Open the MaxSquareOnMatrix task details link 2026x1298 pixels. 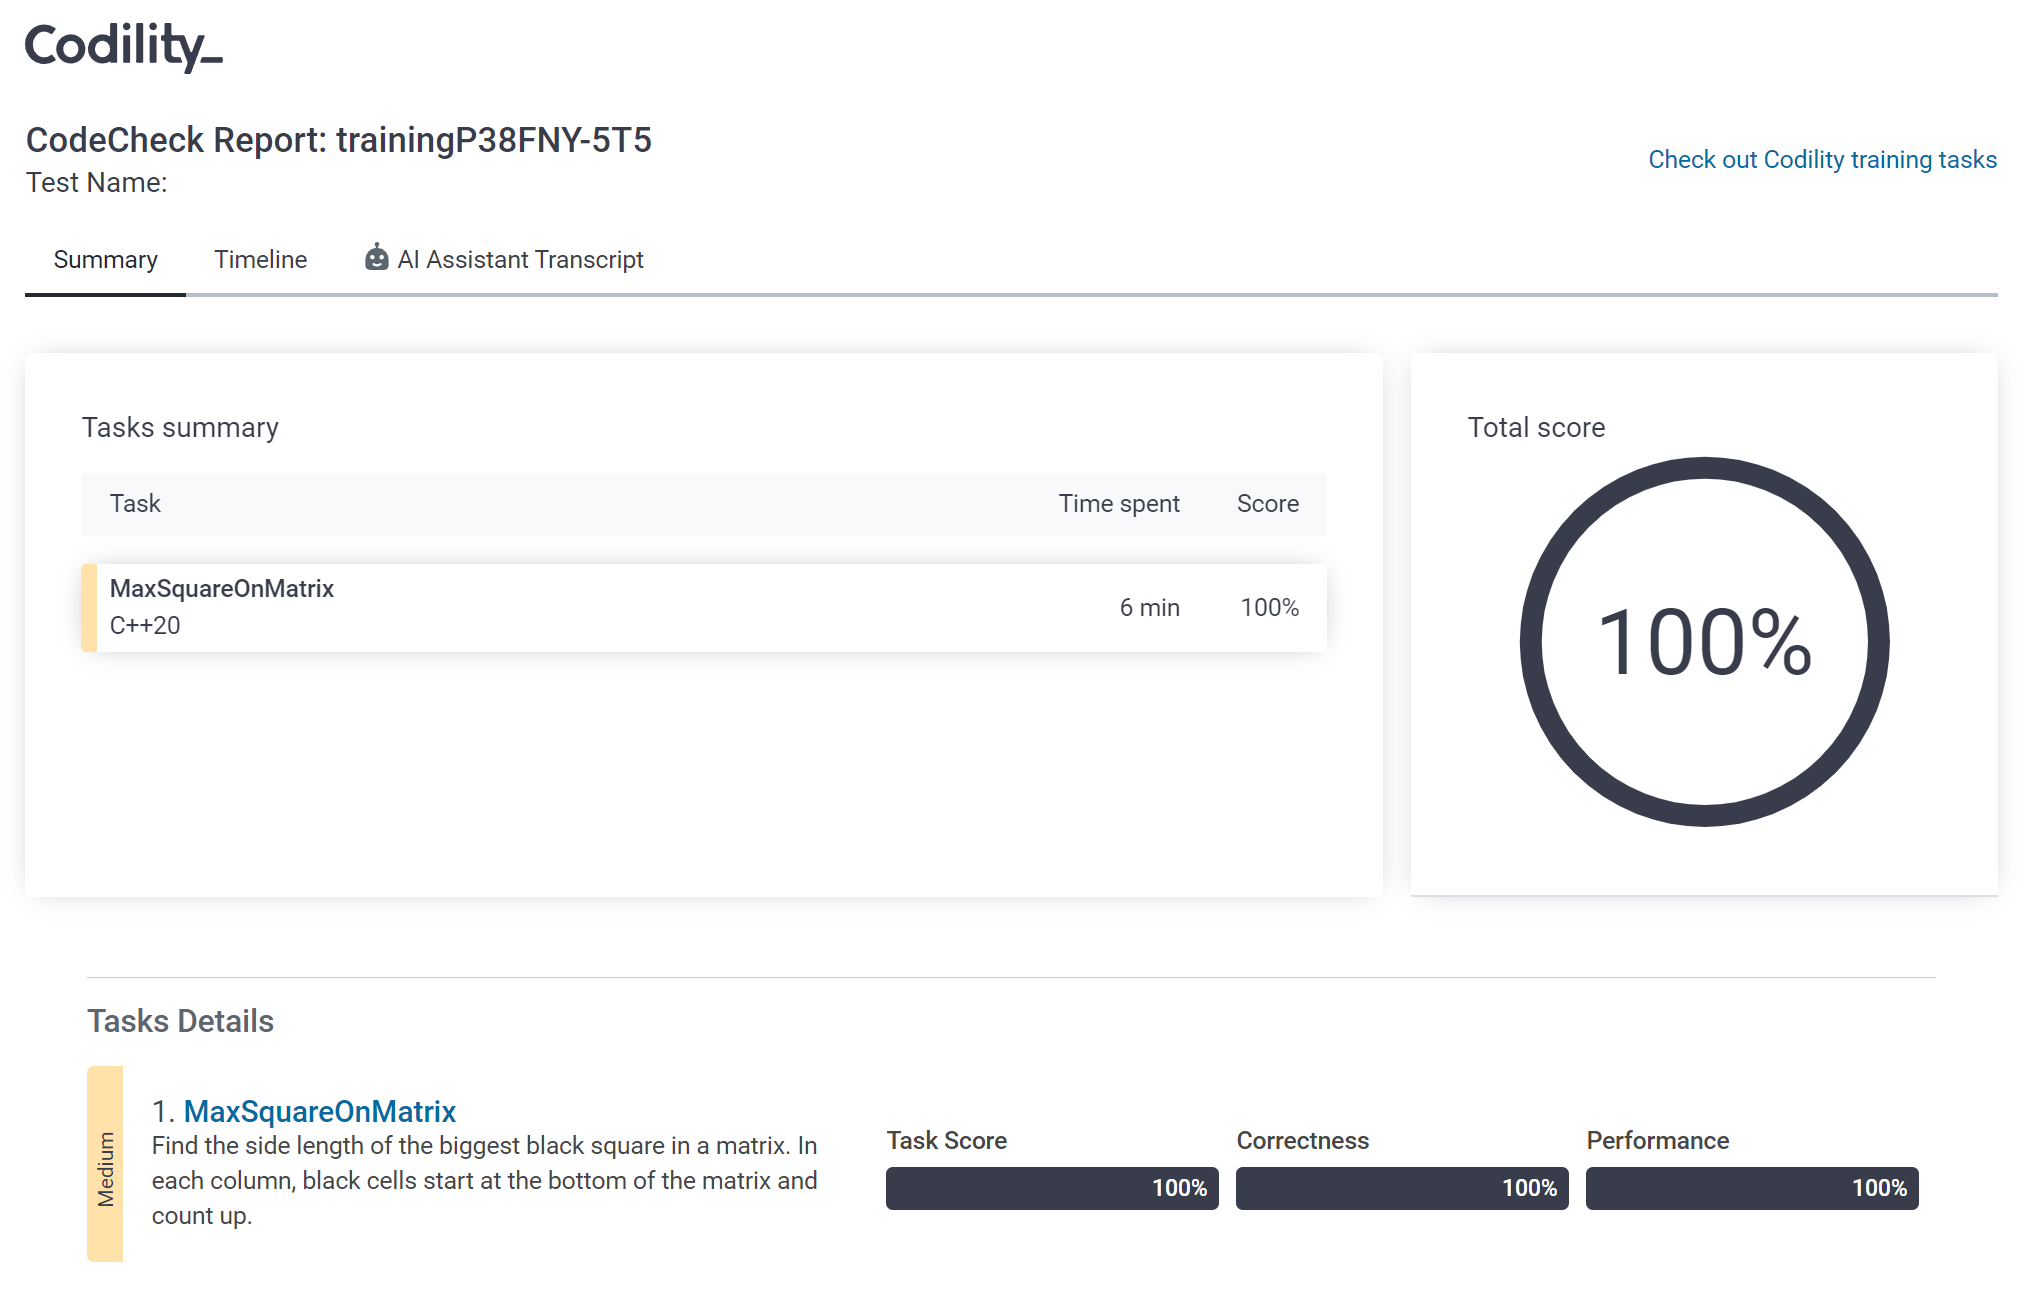pyautogui.click(x=319, y=1111)
